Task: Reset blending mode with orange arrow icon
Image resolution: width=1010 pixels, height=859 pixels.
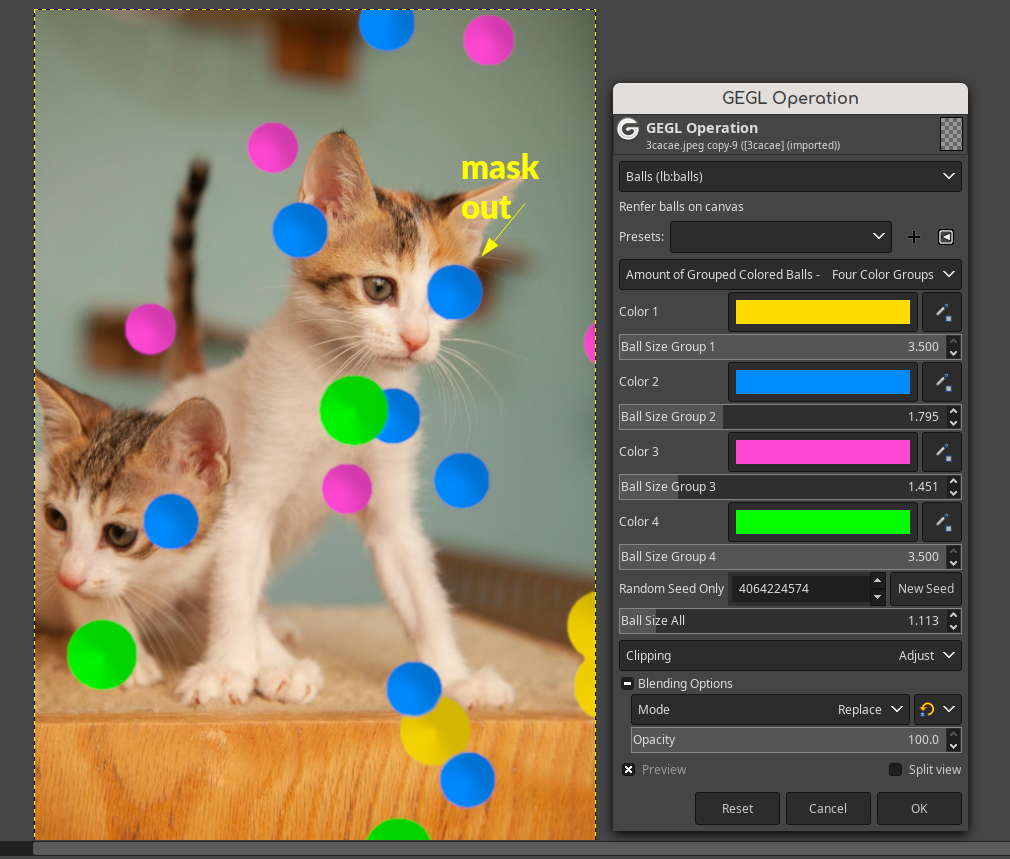Action: (927, 710)
